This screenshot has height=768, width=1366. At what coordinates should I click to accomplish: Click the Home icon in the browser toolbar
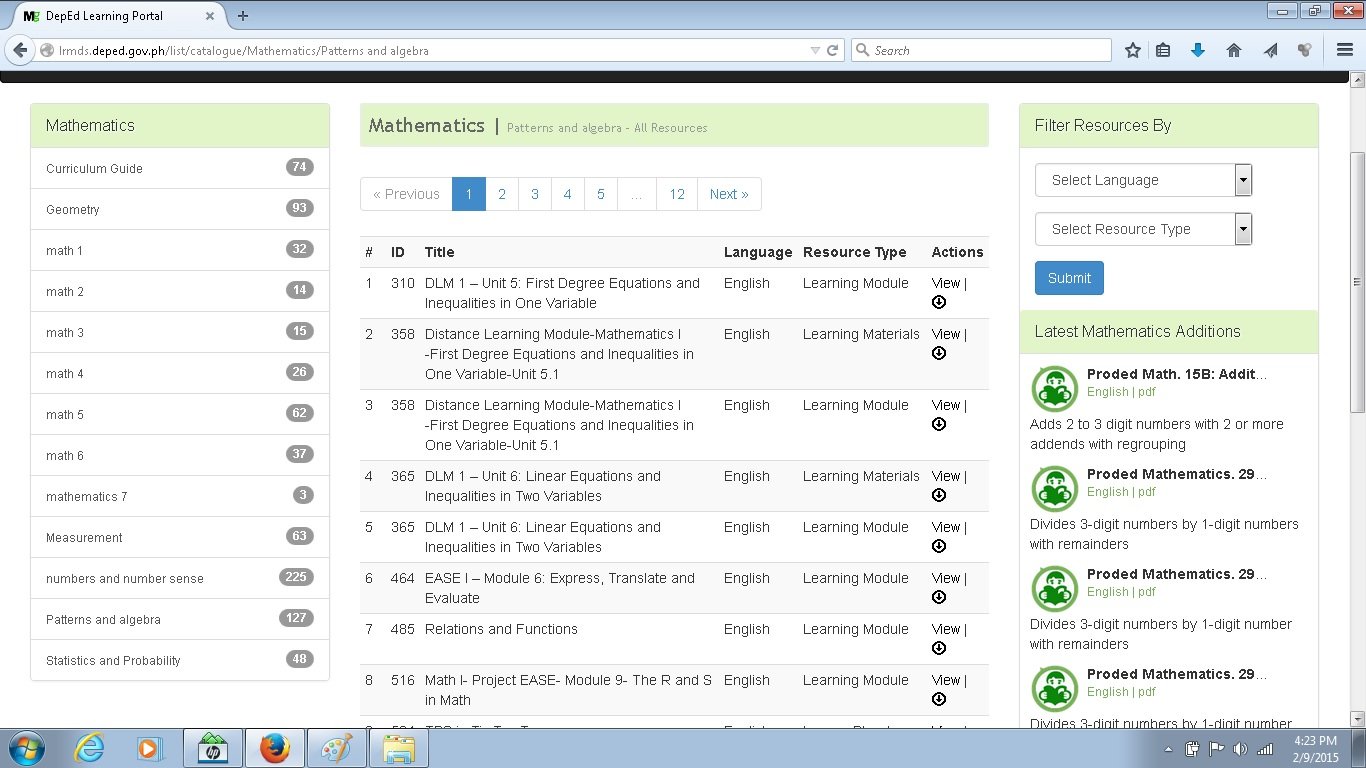1233,49
